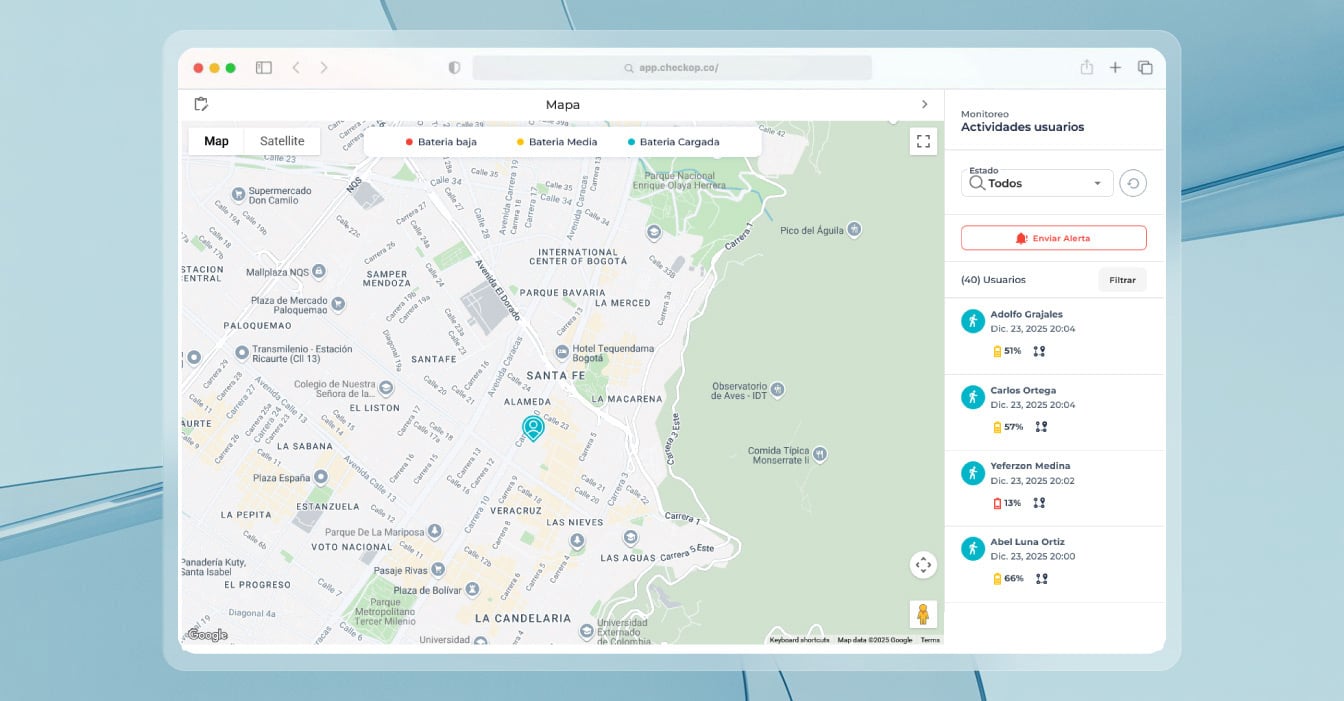Viewport: 1344px width, 701px height.
Task: Select Carlos Ortega in user list
Action: pyautogui.click(x=1023, y=391)
